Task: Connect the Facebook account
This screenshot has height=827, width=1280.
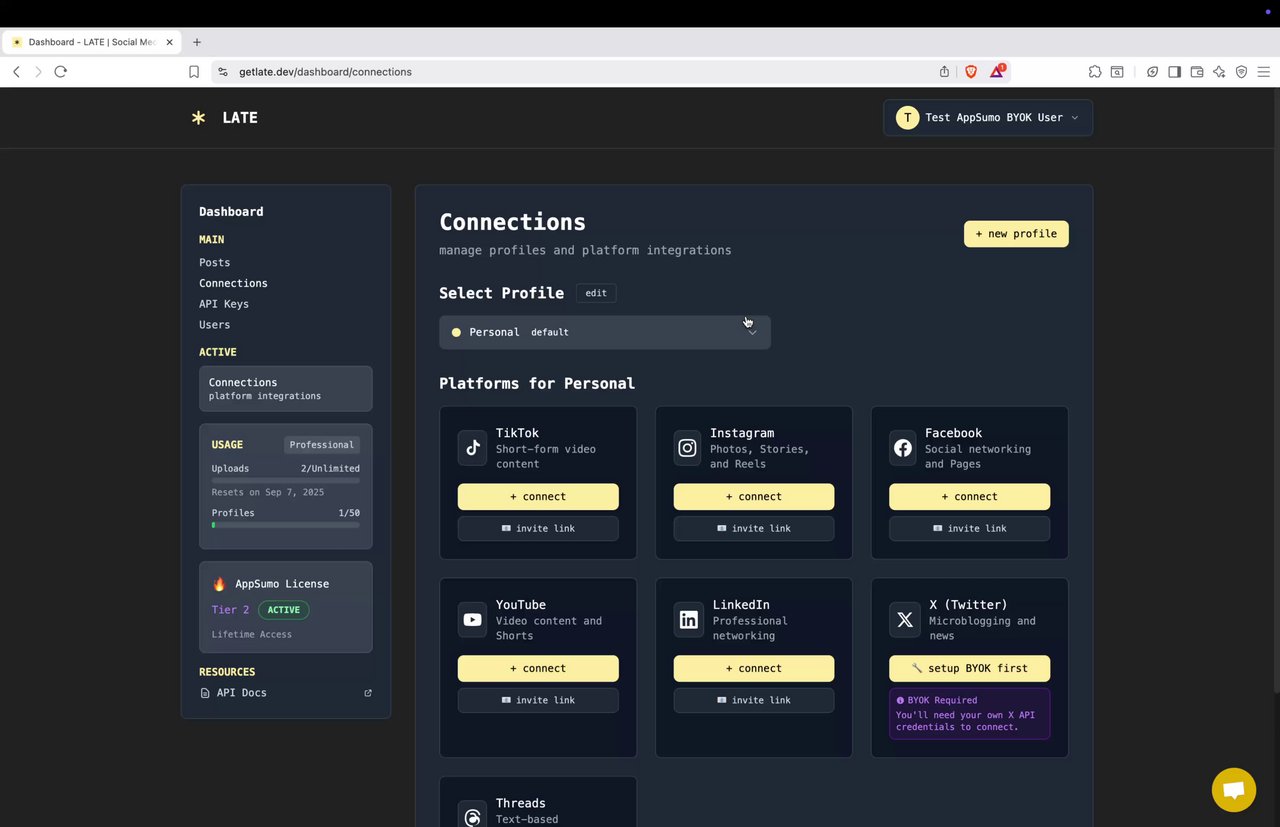Action: (x=969, y=497)
